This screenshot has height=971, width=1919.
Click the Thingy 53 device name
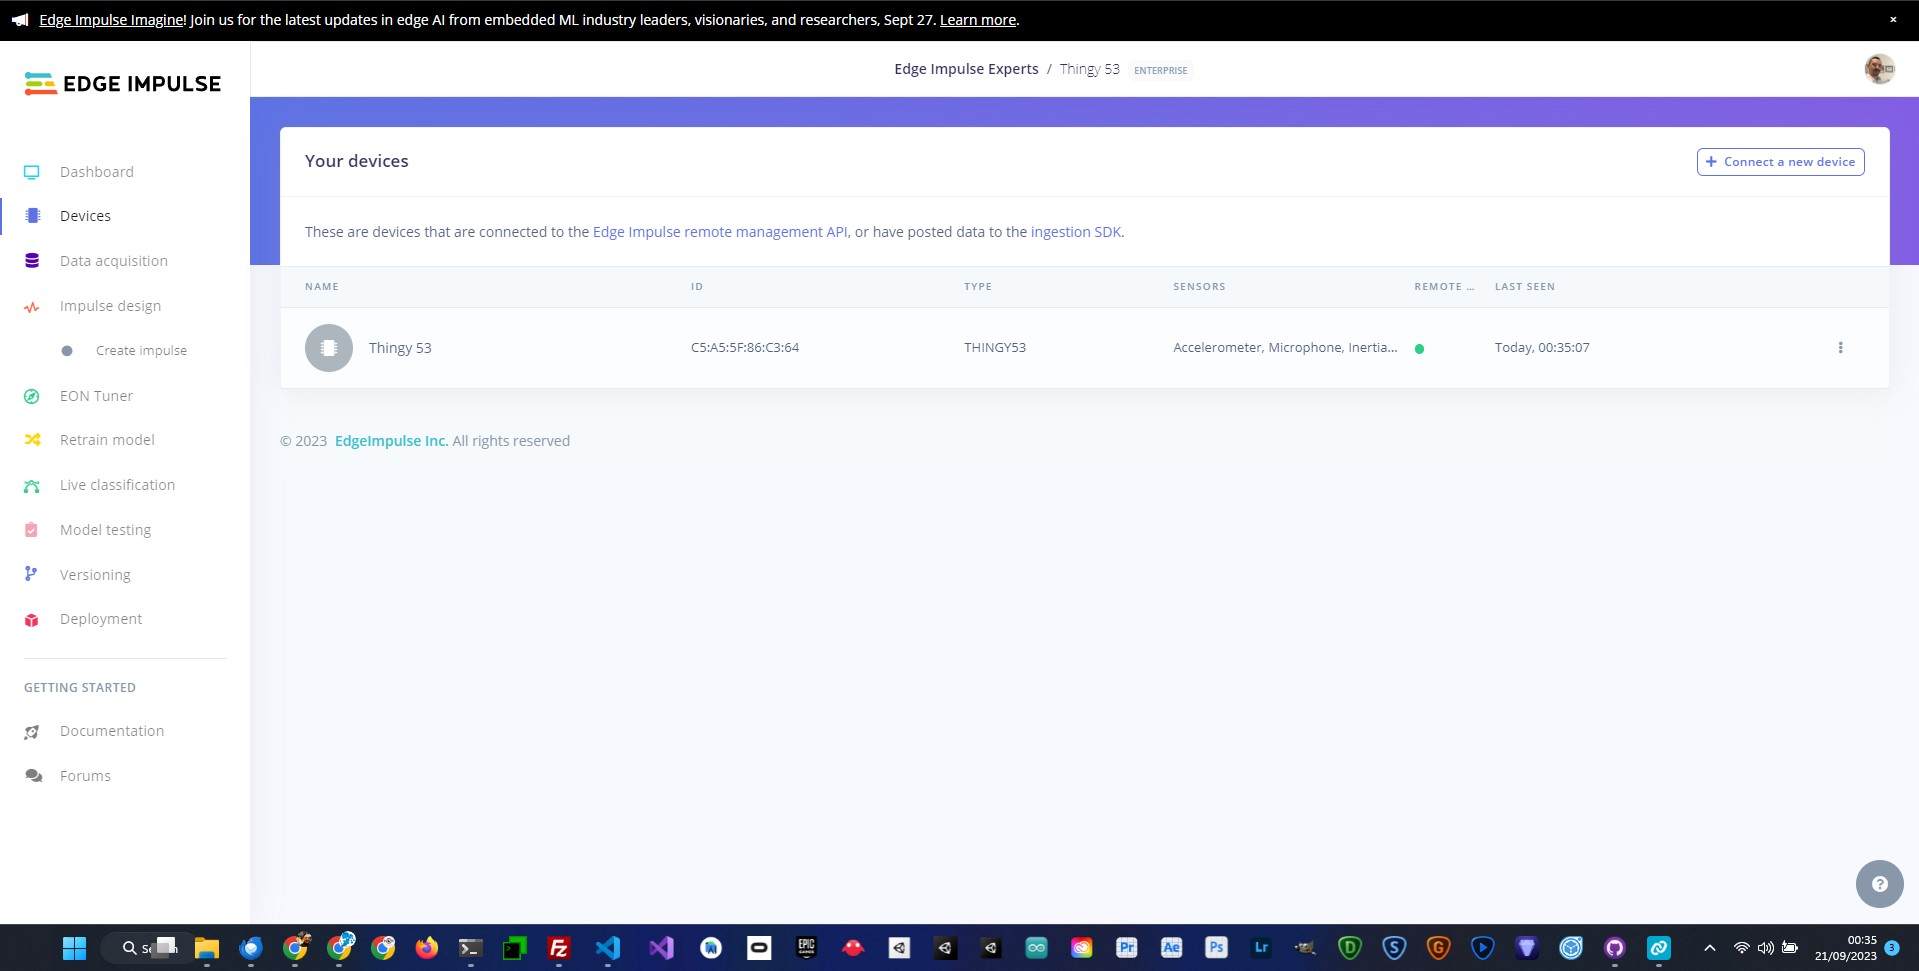tap(400, 348)
